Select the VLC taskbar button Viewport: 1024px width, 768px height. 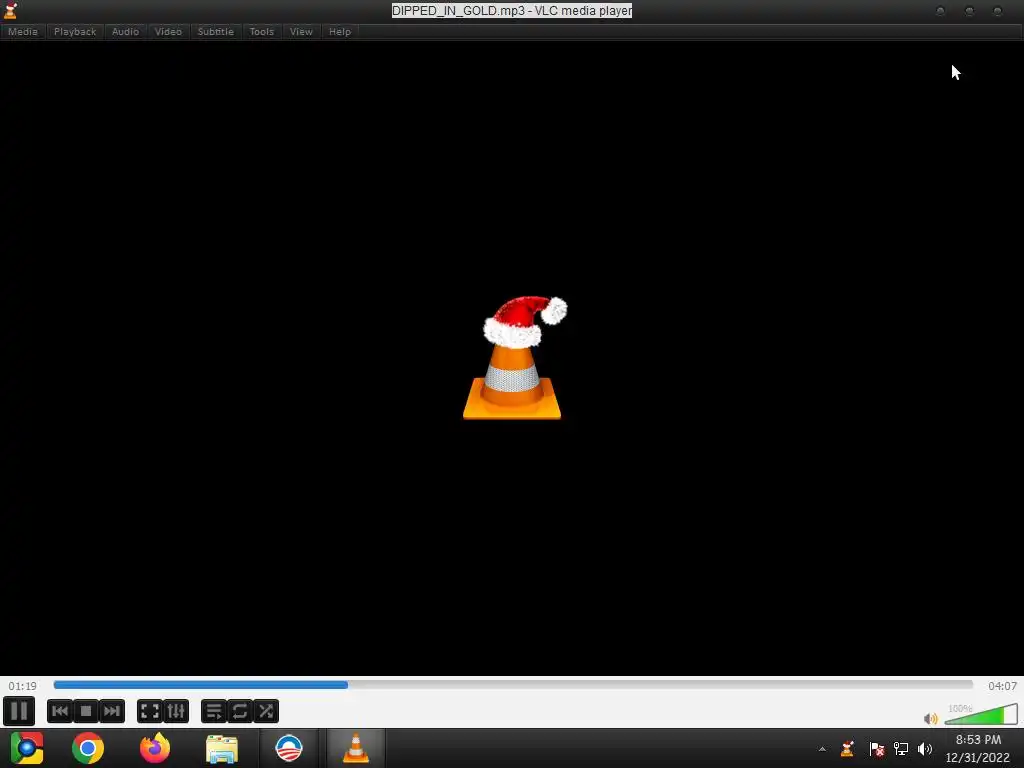coord(355,748)
